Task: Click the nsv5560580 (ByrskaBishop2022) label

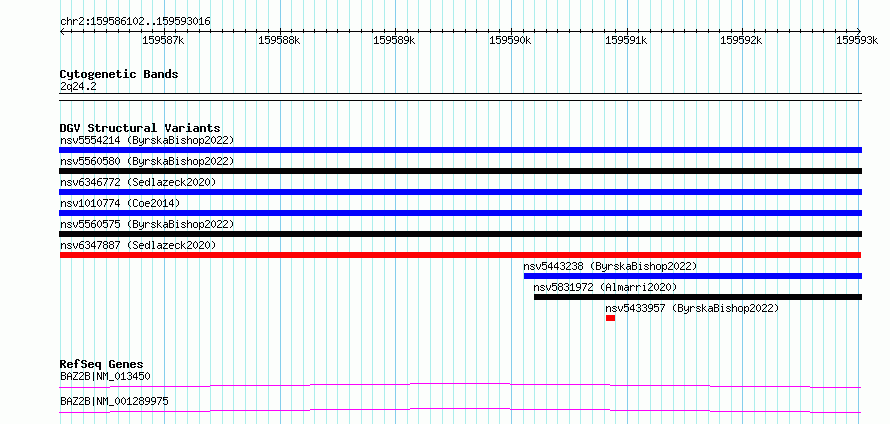Action: [147, 161]
